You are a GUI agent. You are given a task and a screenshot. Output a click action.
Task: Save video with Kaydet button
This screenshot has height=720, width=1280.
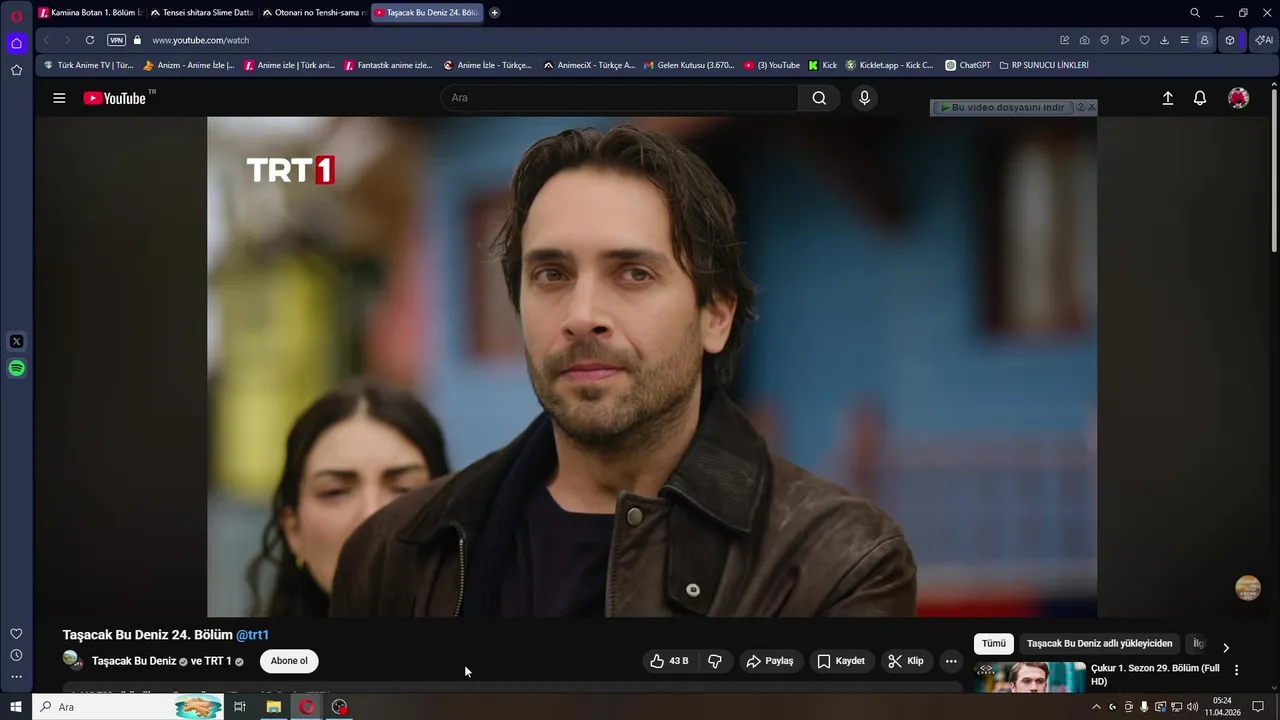841,661
